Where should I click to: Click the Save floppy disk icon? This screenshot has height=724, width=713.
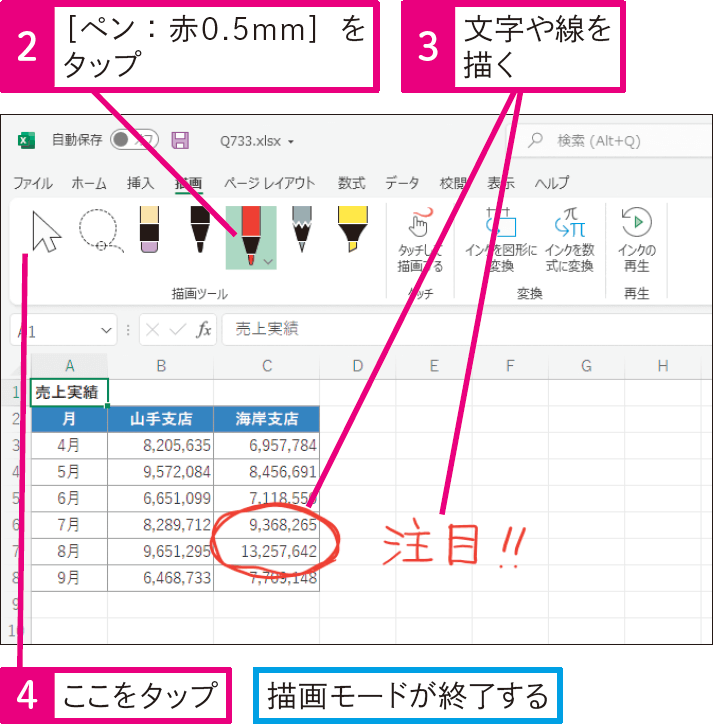(180, 140)
